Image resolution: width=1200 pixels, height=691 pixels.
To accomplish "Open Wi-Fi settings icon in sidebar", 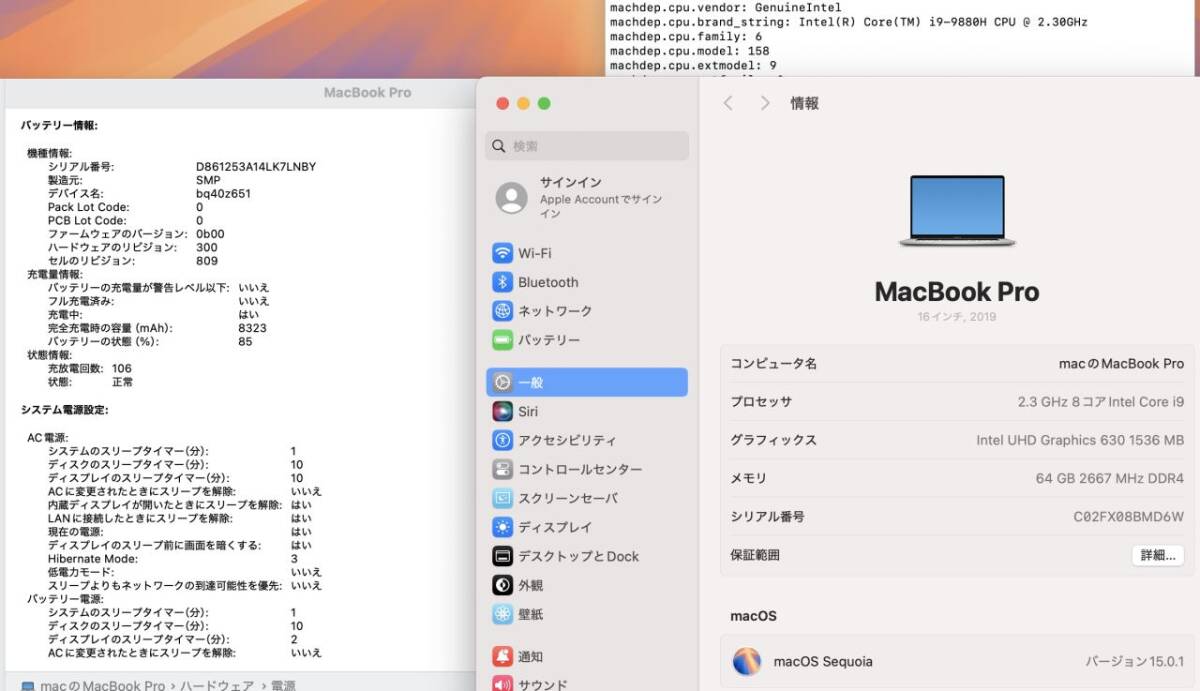I will pyautogui.click(x=502, y=253).
